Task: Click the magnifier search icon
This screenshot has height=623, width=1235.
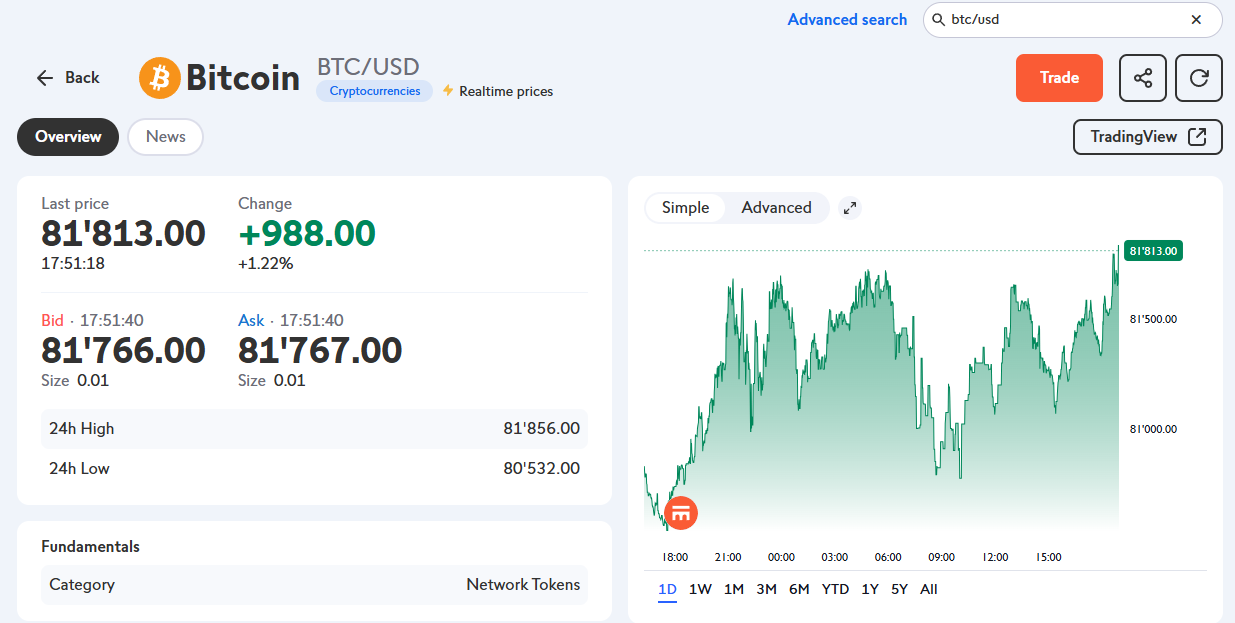Action: pyautogui.click(x=938, y=19)
